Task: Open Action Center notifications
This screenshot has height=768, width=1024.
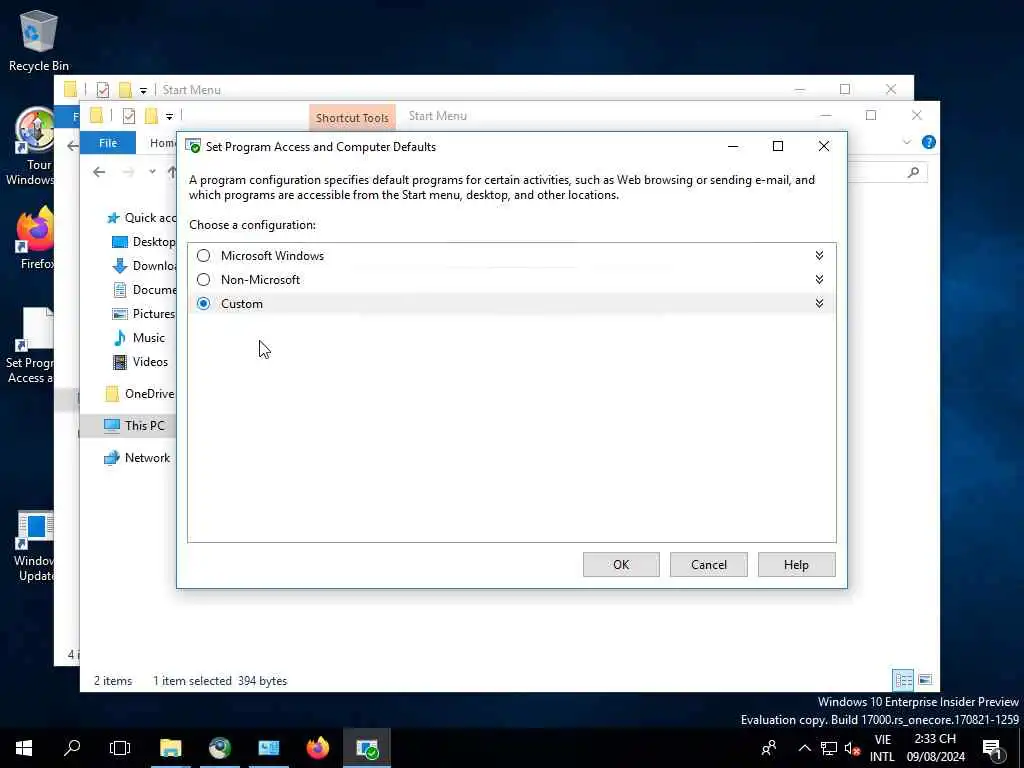Action: (x=993, y=748)
